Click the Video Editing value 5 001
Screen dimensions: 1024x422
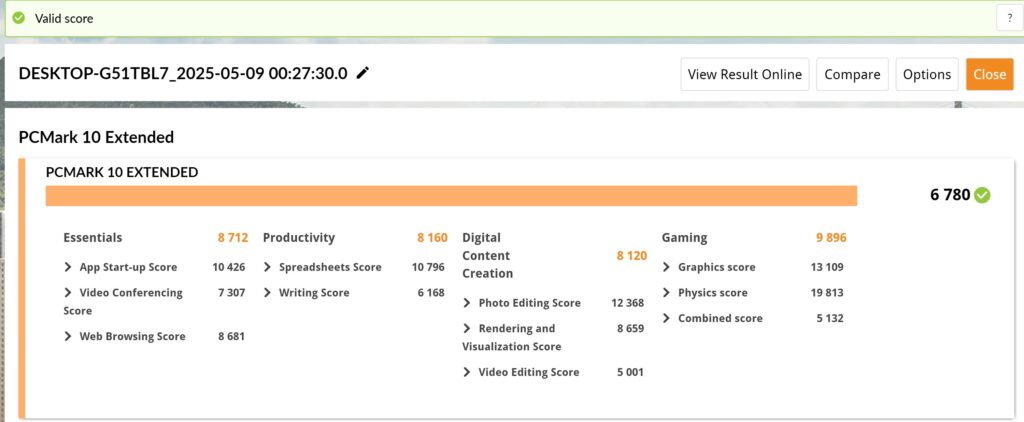[630, 372]
